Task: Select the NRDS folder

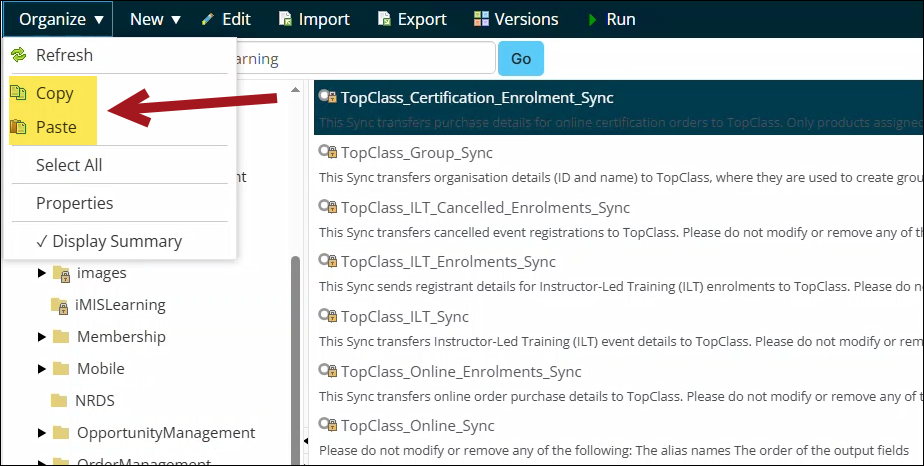Action: click(x=94, y=401)
